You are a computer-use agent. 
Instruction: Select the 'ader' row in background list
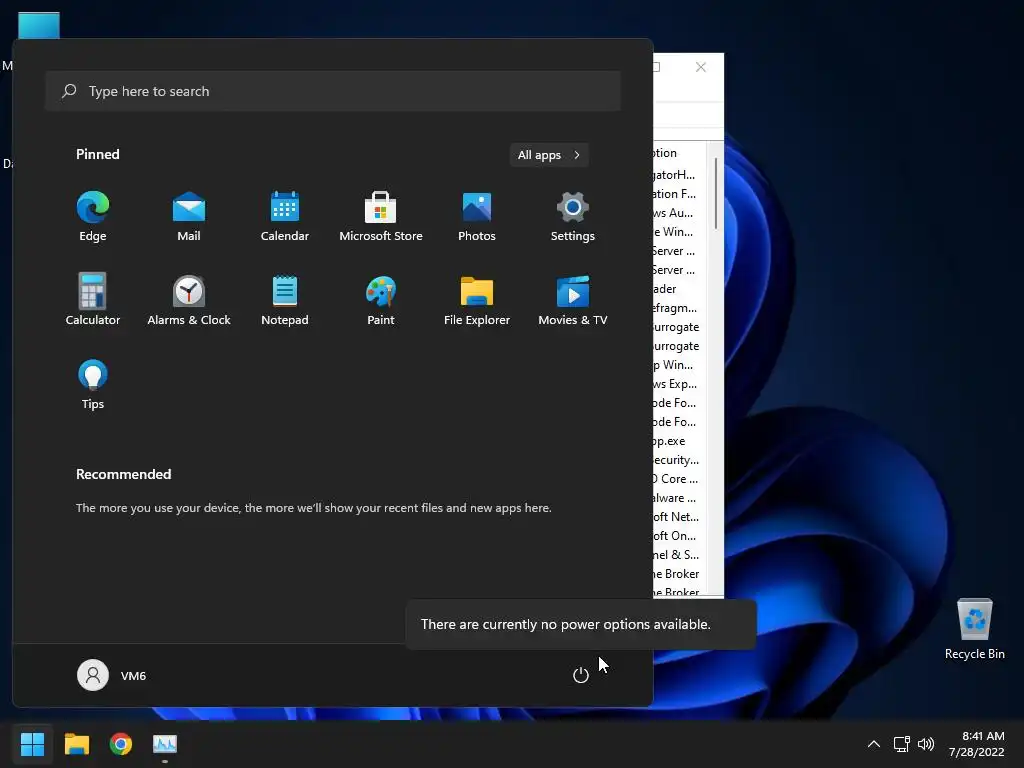(x=677, y=289)
